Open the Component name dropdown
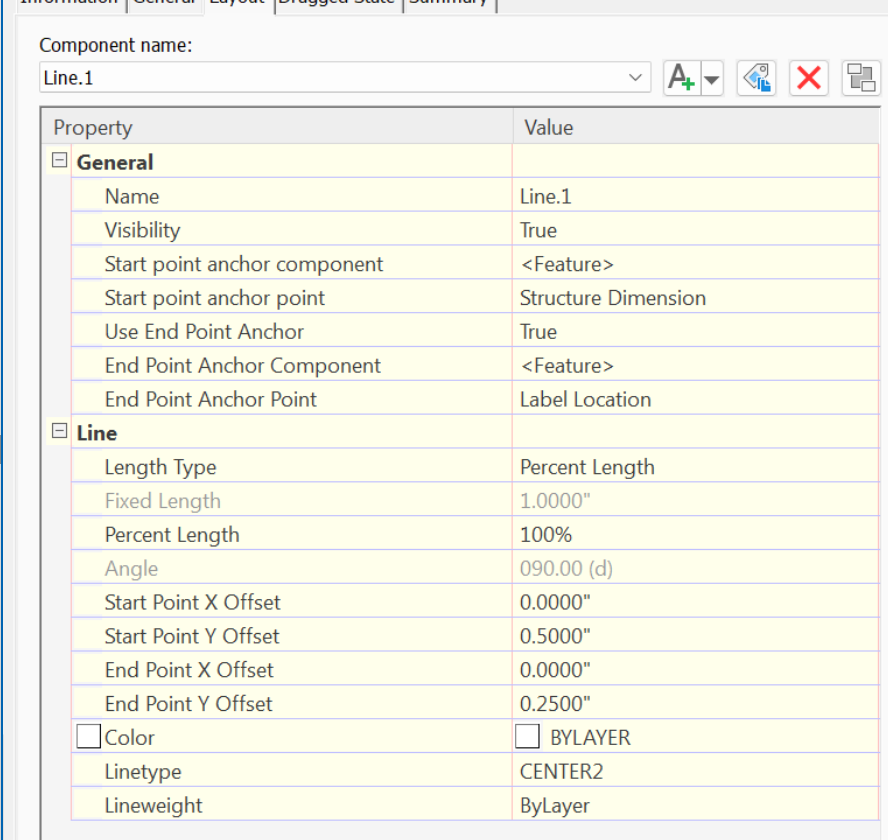Viewport: 888px width, 840px height. pos(634,77)
